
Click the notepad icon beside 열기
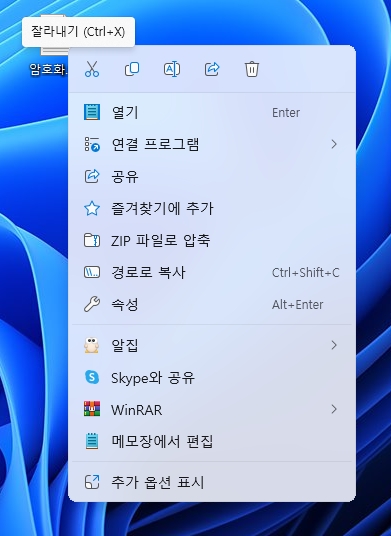pyautogui.click(x=92, y=112)
